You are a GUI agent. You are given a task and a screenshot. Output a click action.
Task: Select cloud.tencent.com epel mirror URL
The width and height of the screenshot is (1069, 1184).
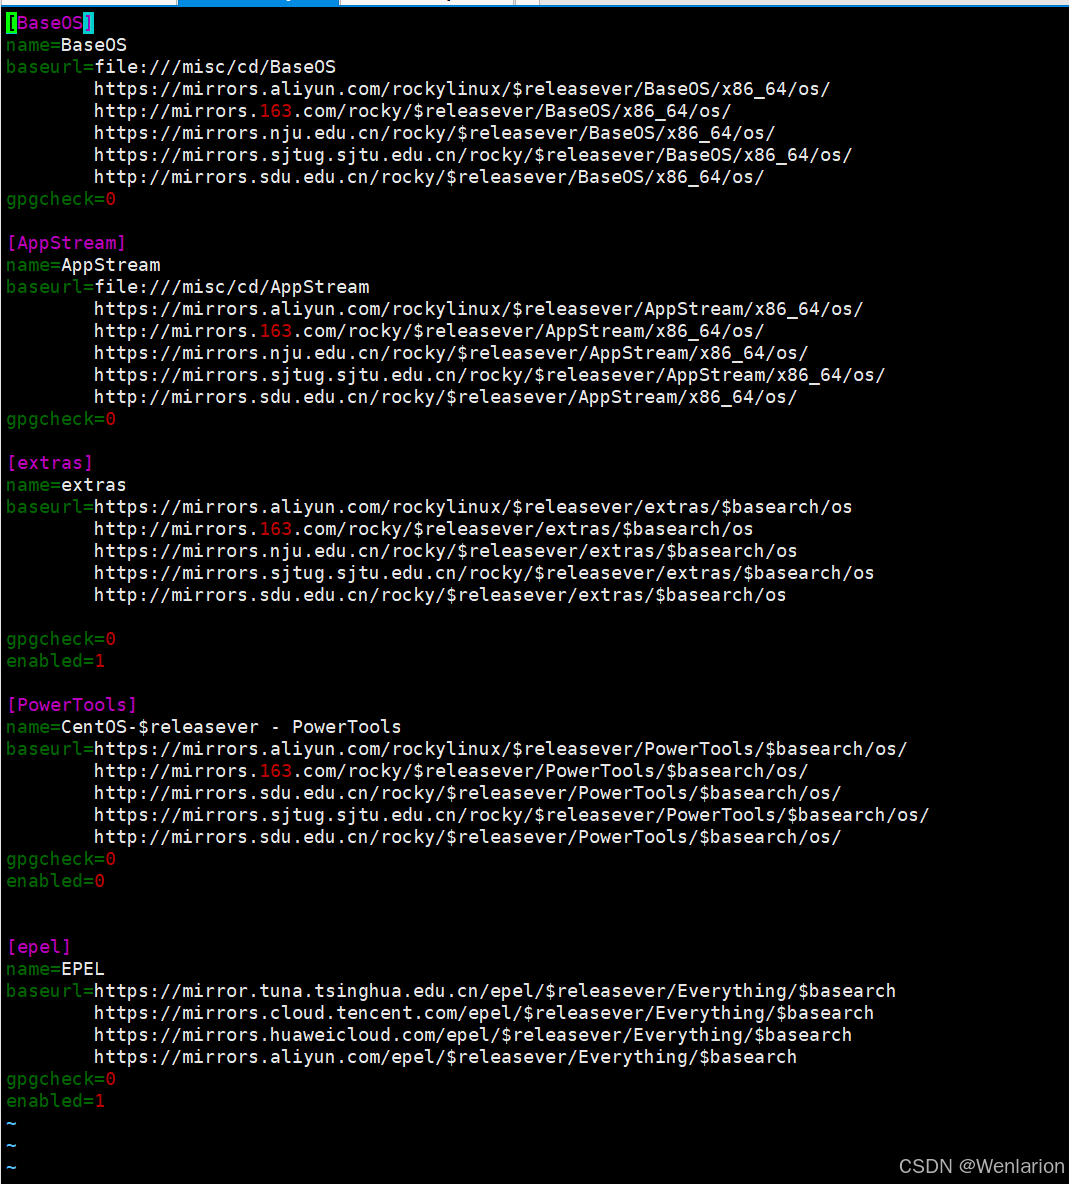(x=484, y=1013)
